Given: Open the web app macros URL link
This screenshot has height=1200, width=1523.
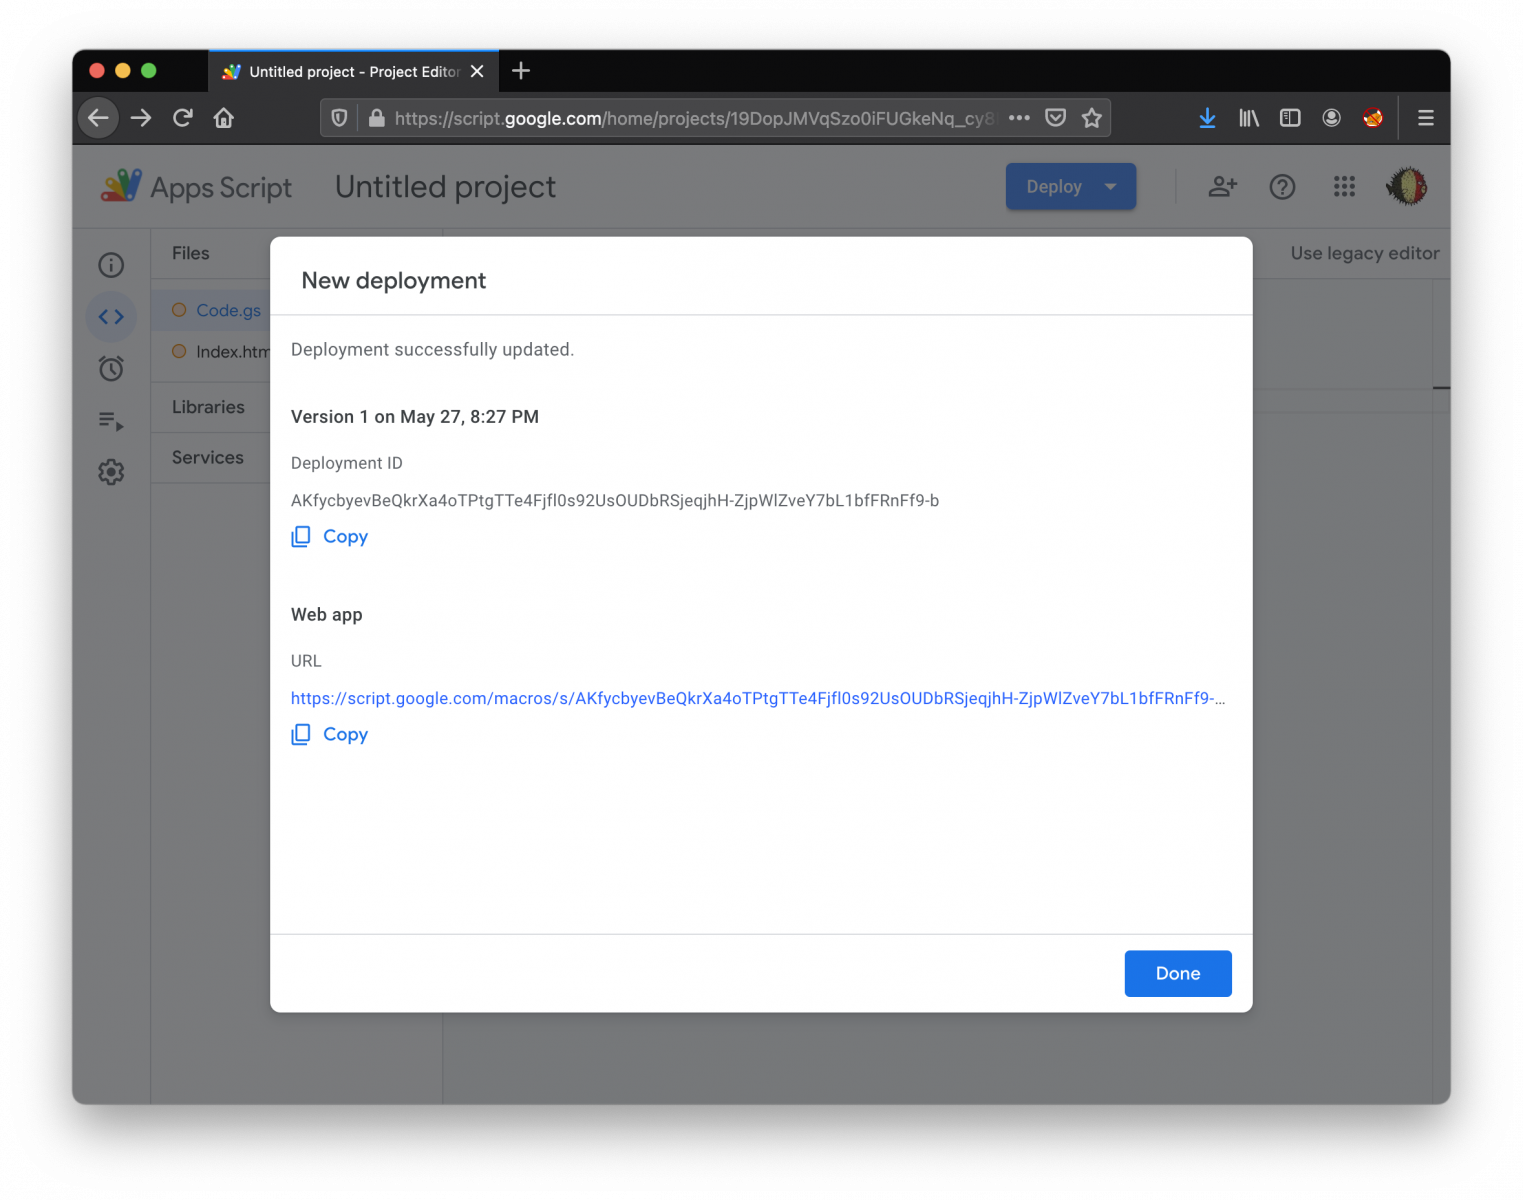Looking at the screenshot, I should [x=757, y=699].
